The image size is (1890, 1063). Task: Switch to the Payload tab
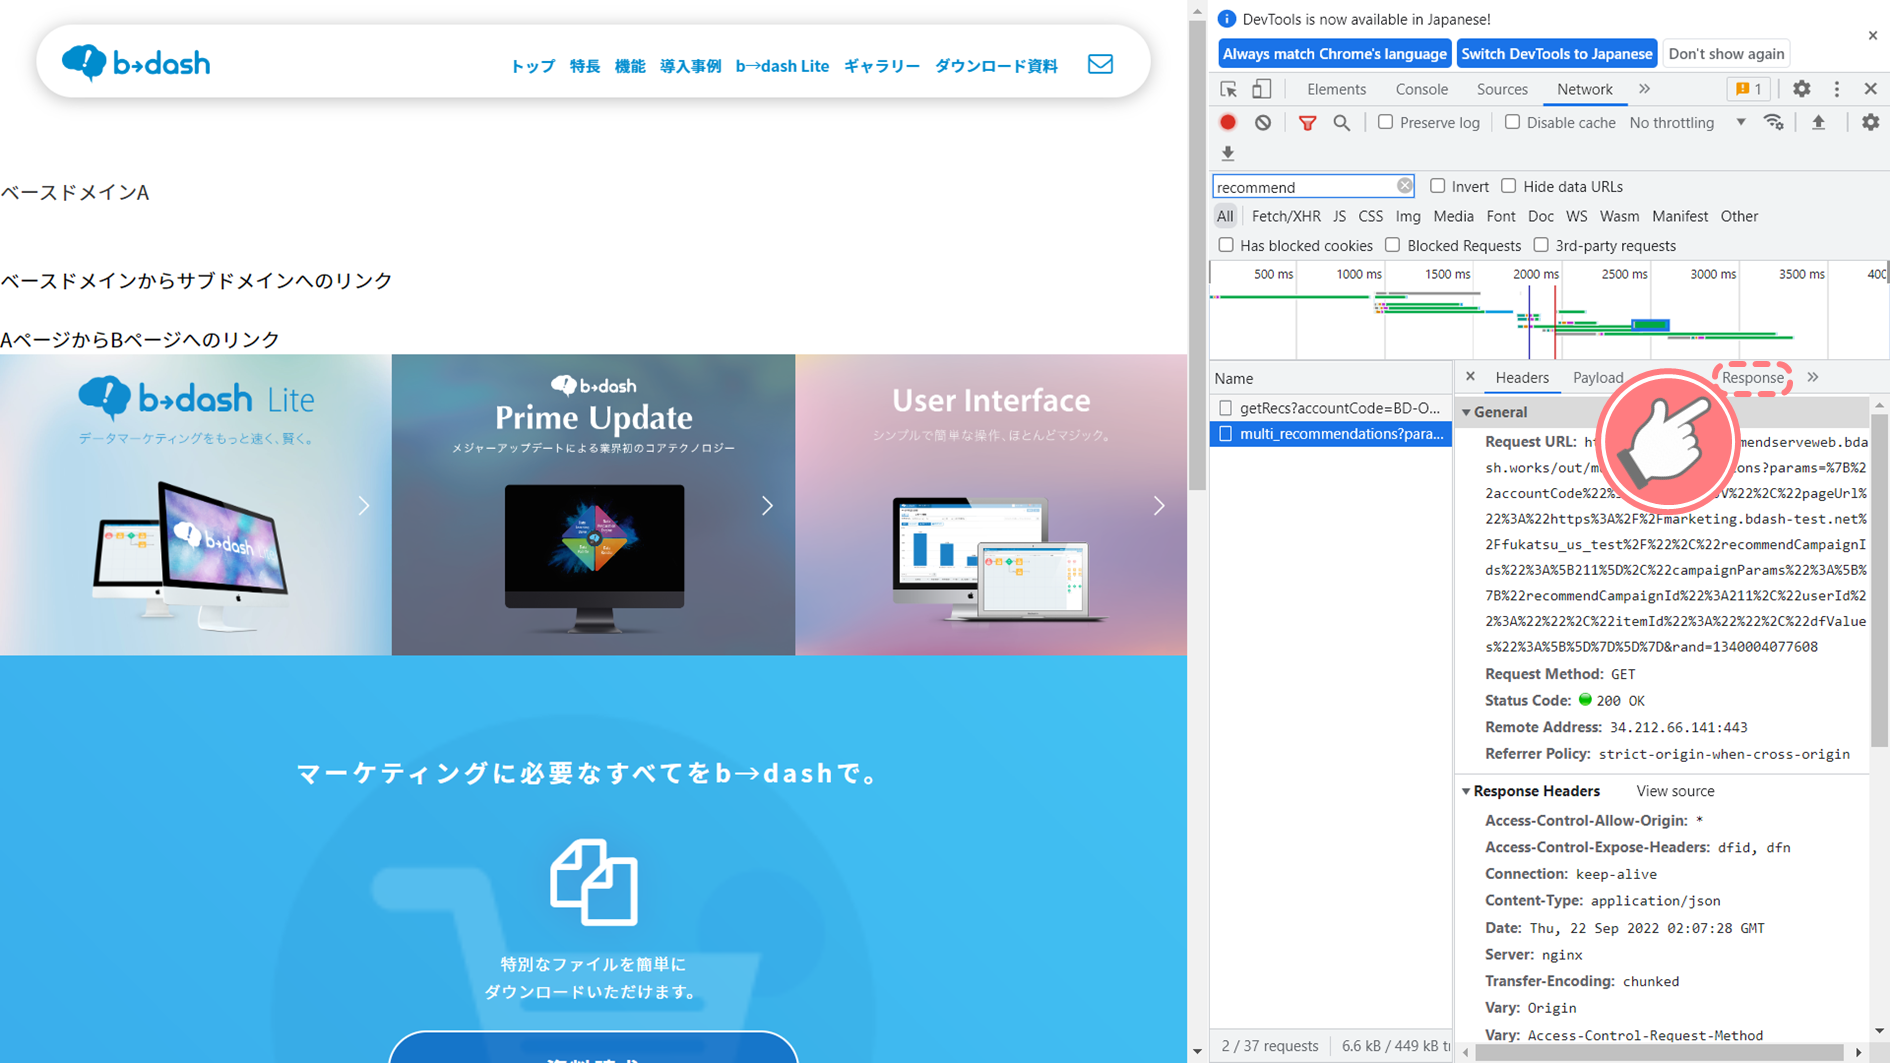click(1598, 377)
